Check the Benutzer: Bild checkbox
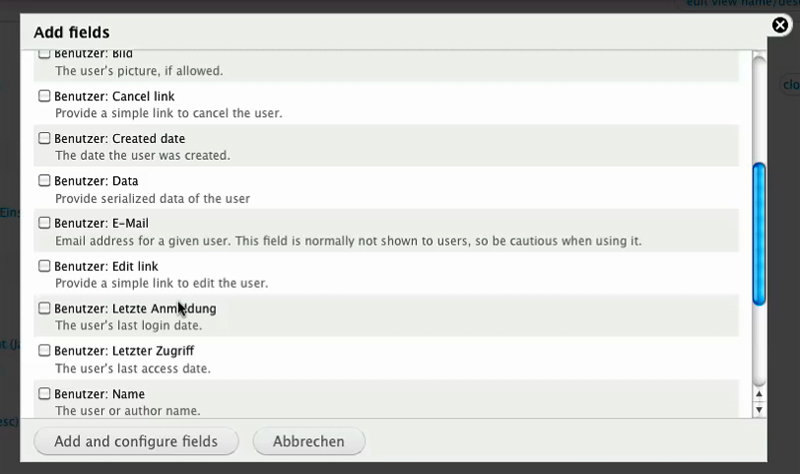This screenshot has width=800, height=474. (x=44, y=54)
